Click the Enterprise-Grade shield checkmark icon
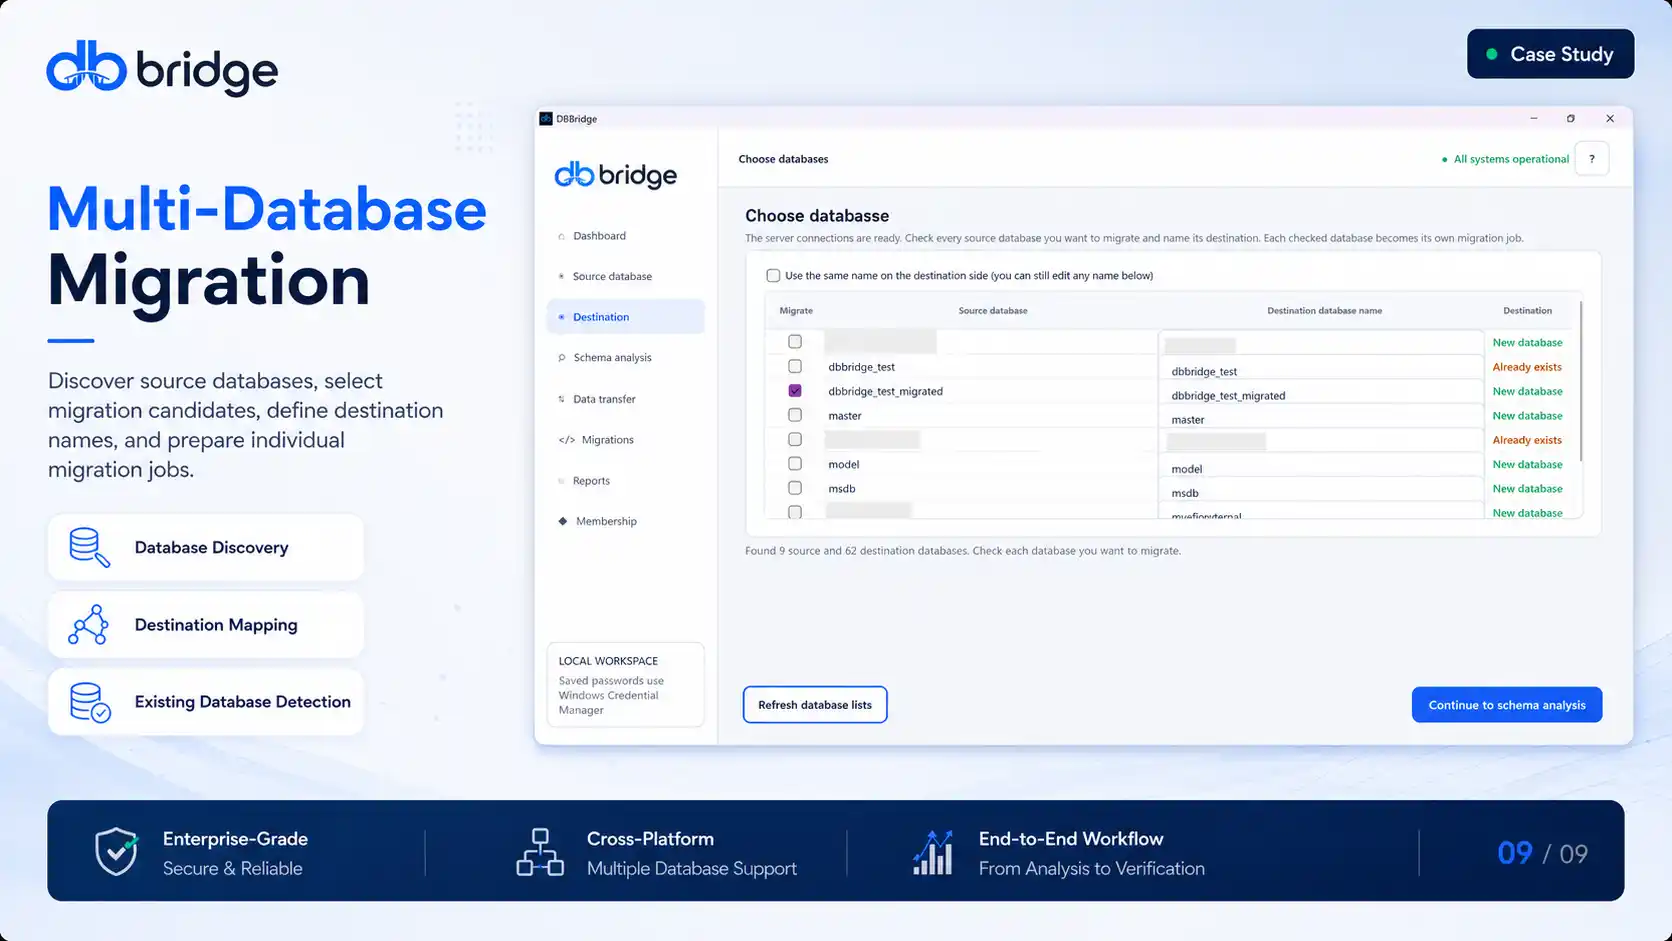This screenshot has height=941, width=1672. (116, 852)
